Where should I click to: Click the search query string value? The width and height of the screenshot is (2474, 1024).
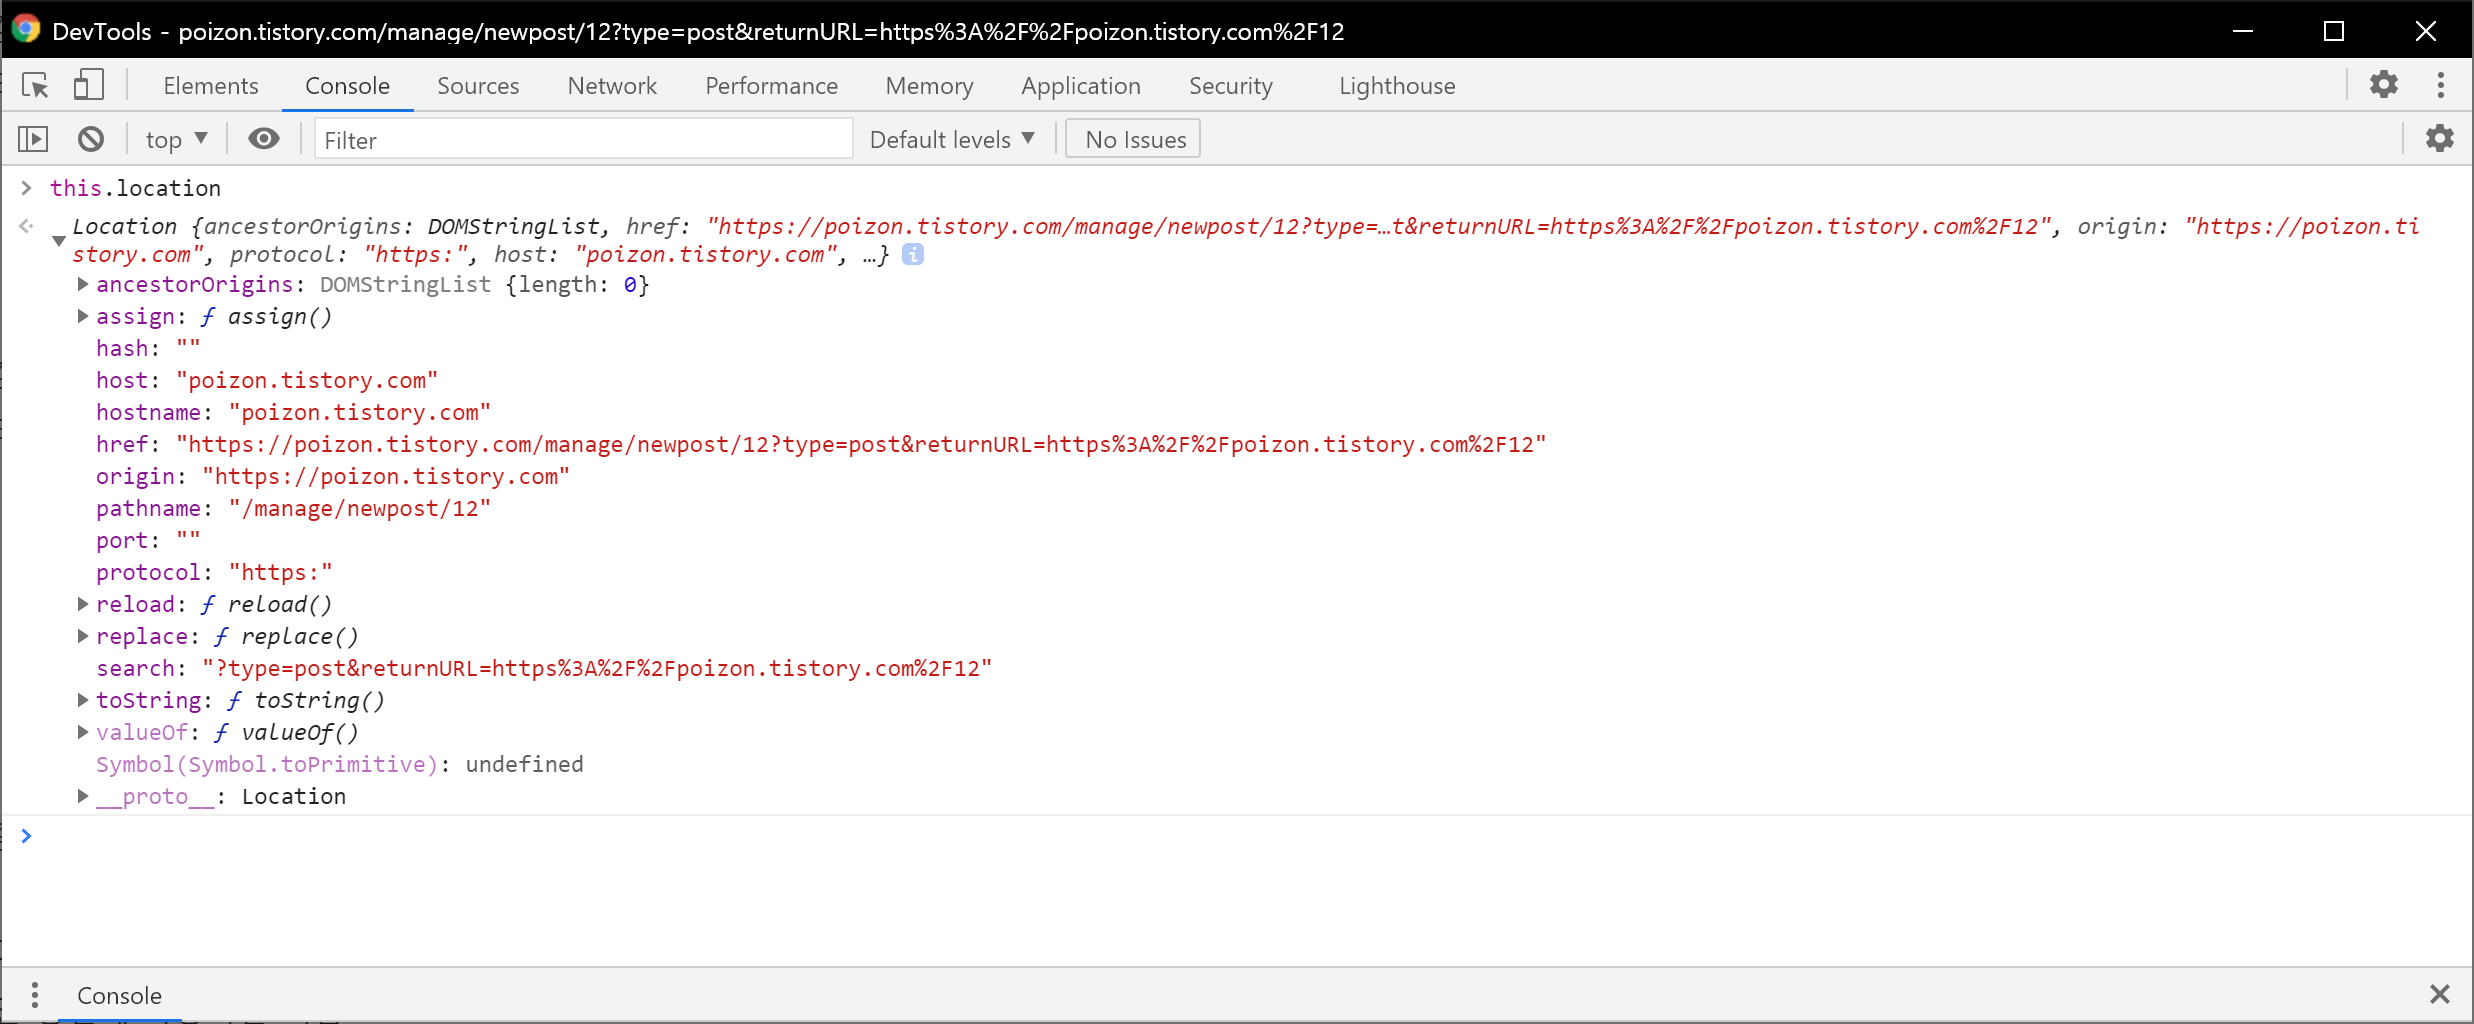(597, 668)
